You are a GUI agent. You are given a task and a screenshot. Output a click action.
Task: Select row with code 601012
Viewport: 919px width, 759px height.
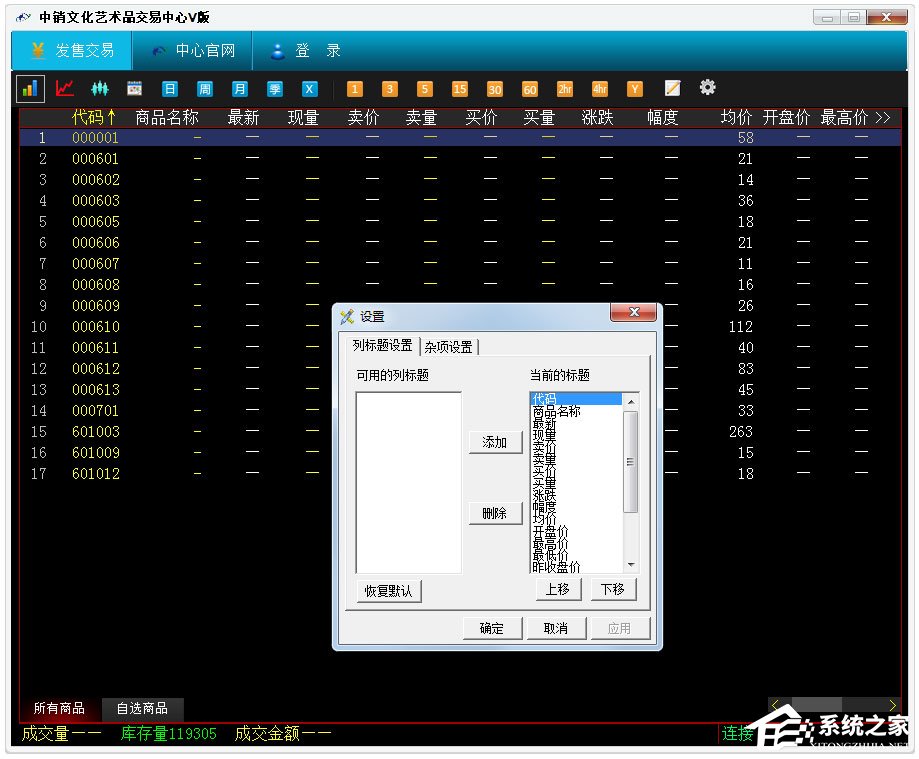(460, 474)
